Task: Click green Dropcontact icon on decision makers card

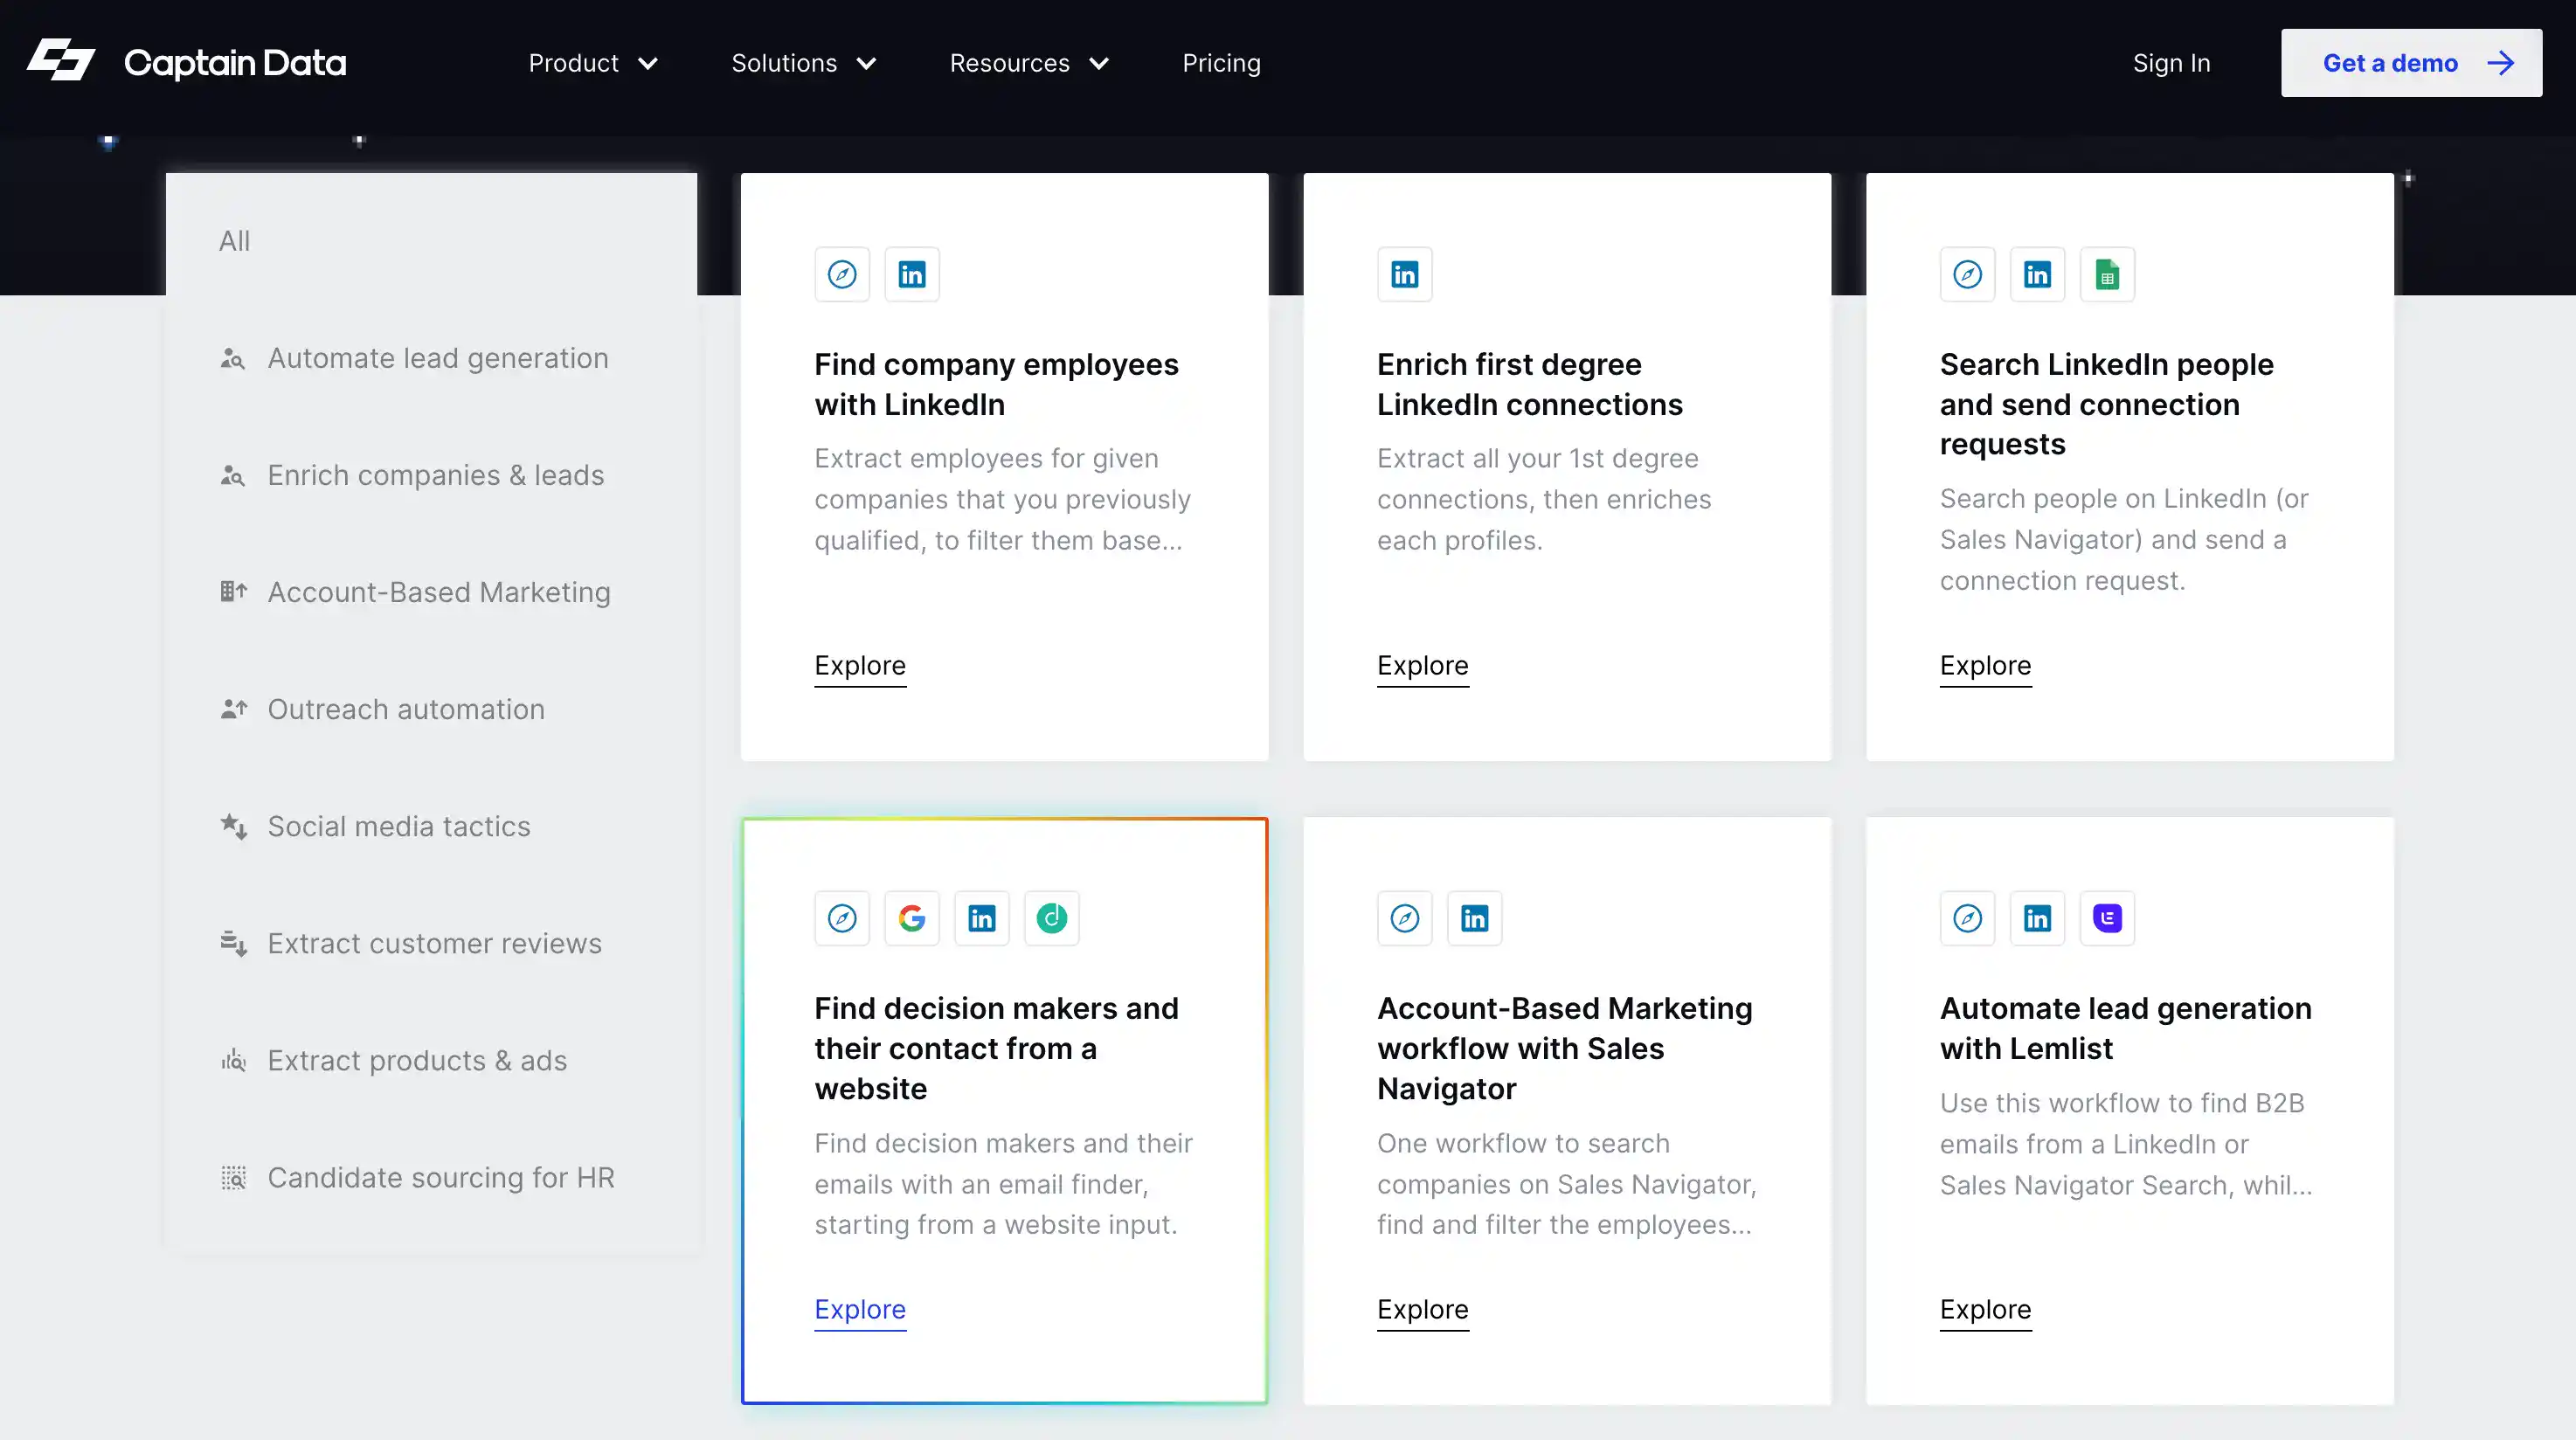Action: point(1051,918)
